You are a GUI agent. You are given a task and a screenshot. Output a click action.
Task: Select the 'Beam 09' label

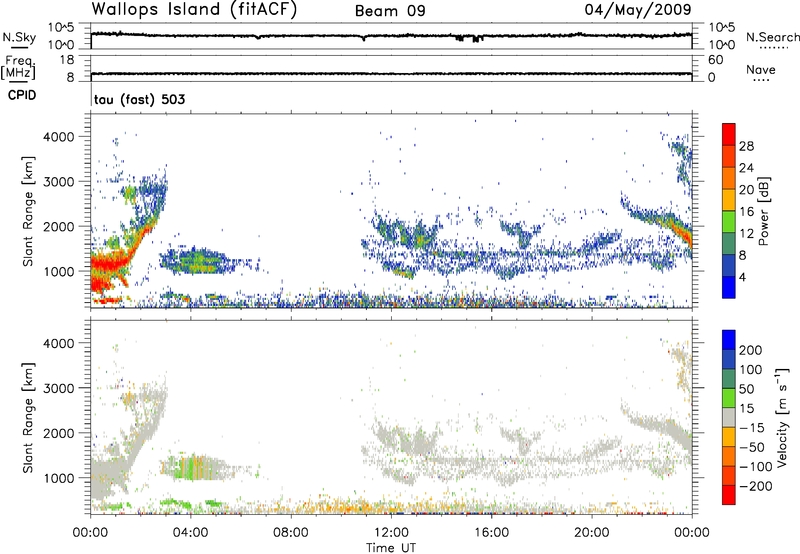coord(390,11)
